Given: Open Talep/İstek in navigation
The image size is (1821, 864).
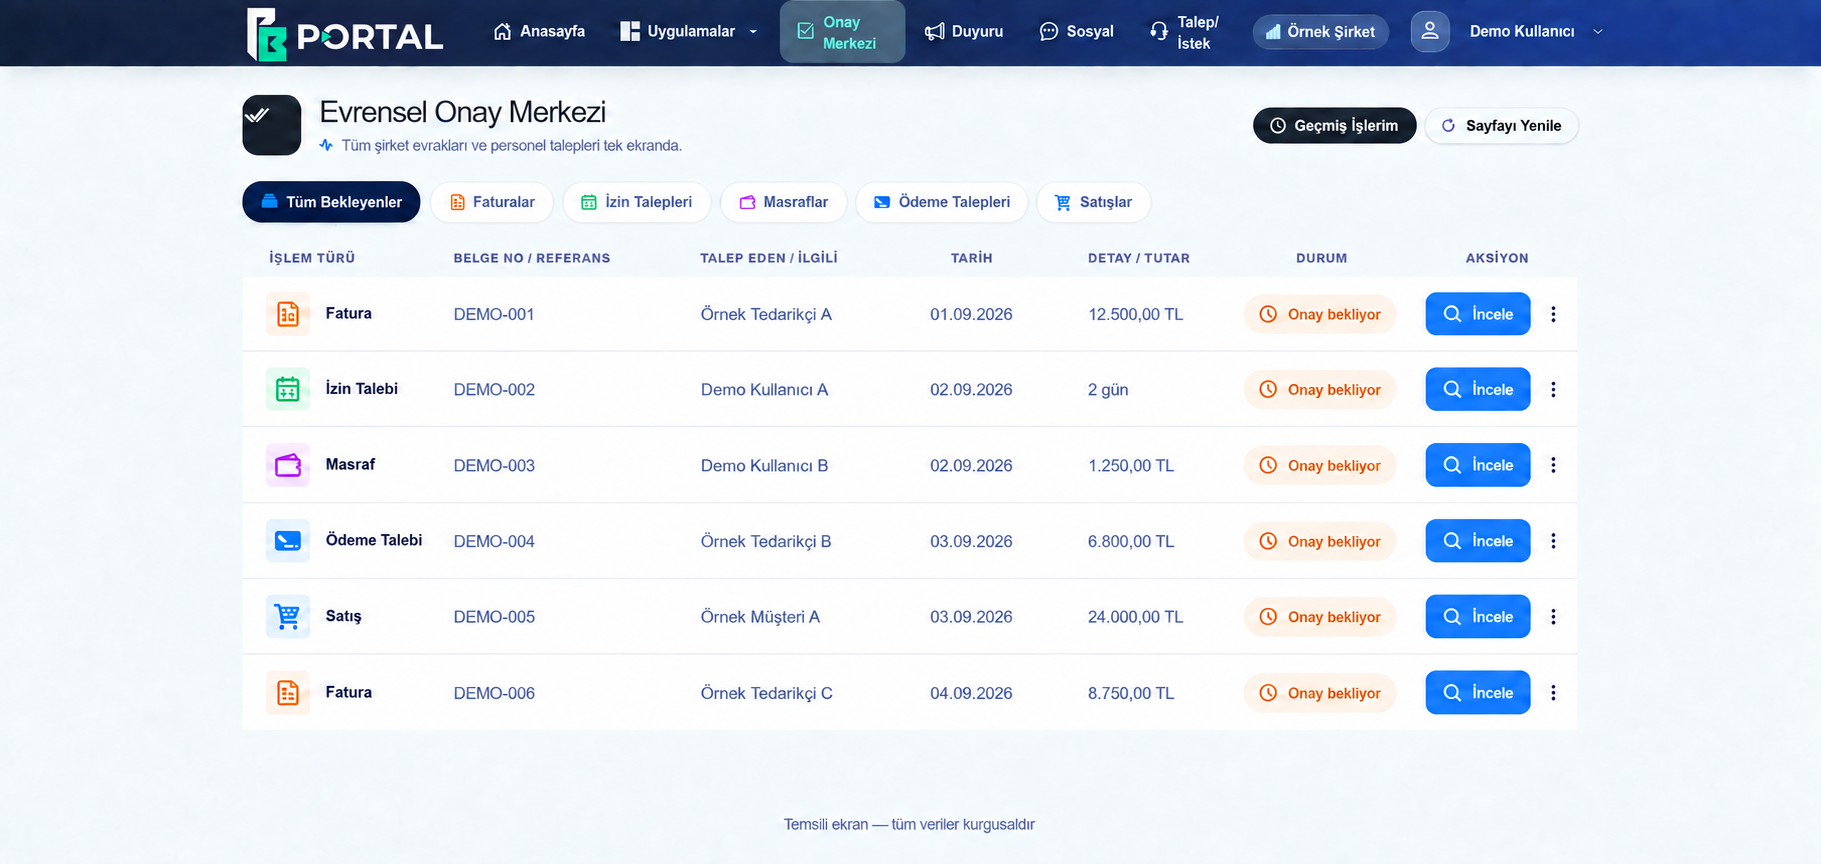Looking at the screenshot, I should coord(1185,32).
